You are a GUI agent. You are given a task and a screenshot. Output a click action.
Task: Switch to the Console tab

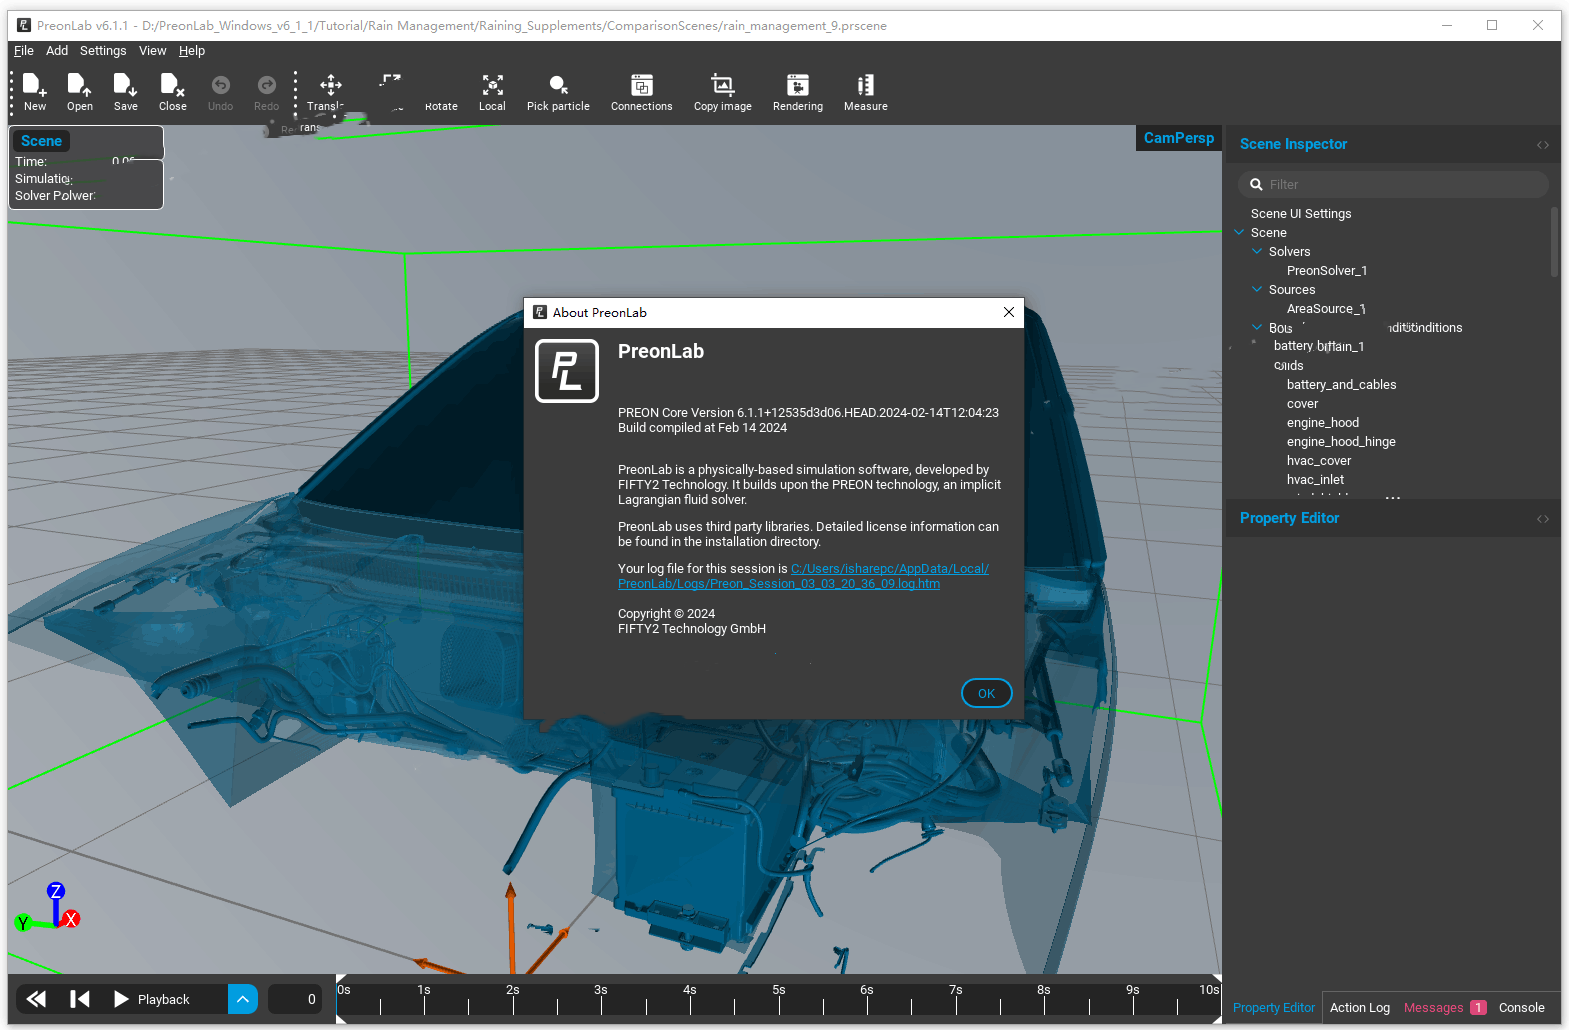(x=1522, y=1008)
